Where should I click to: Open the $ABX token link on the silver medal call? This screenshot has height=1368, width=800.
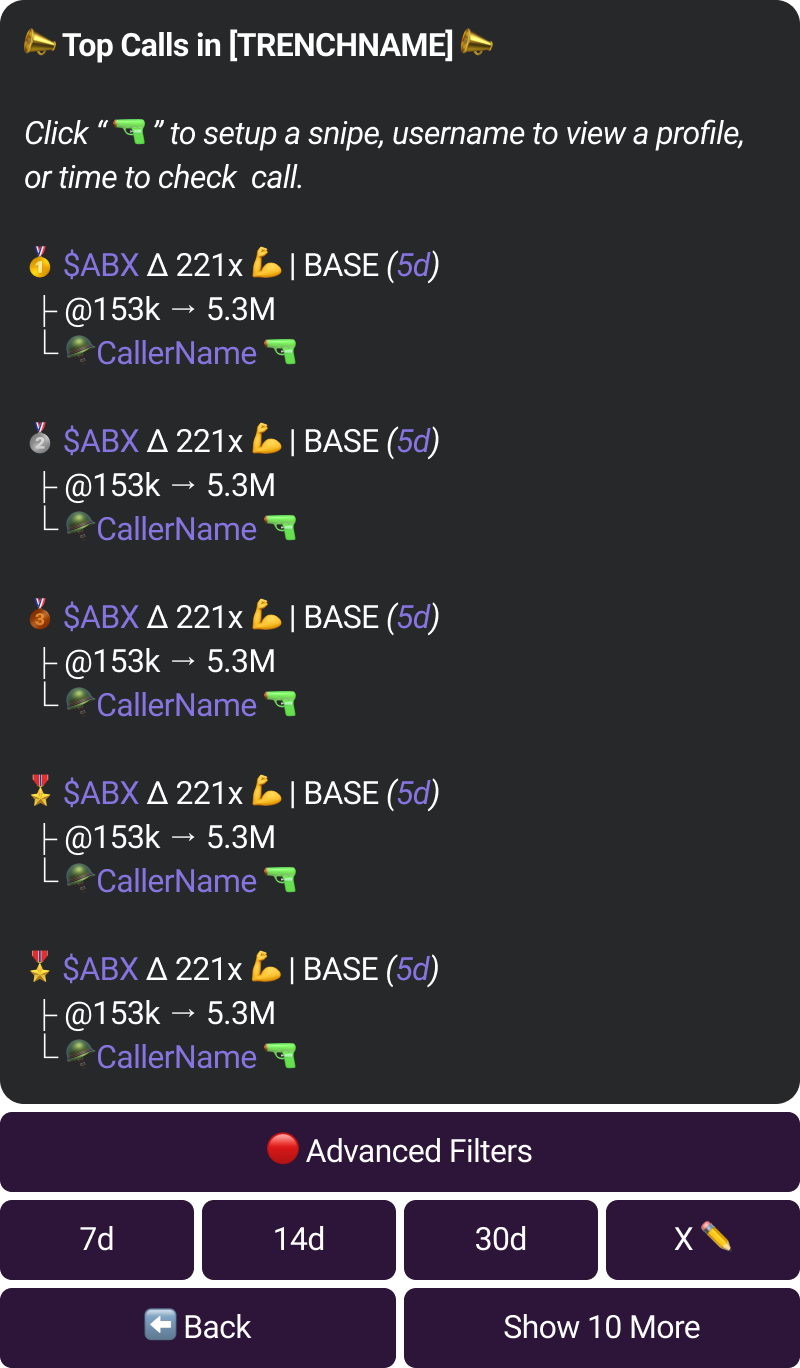[x=101, y=441]
